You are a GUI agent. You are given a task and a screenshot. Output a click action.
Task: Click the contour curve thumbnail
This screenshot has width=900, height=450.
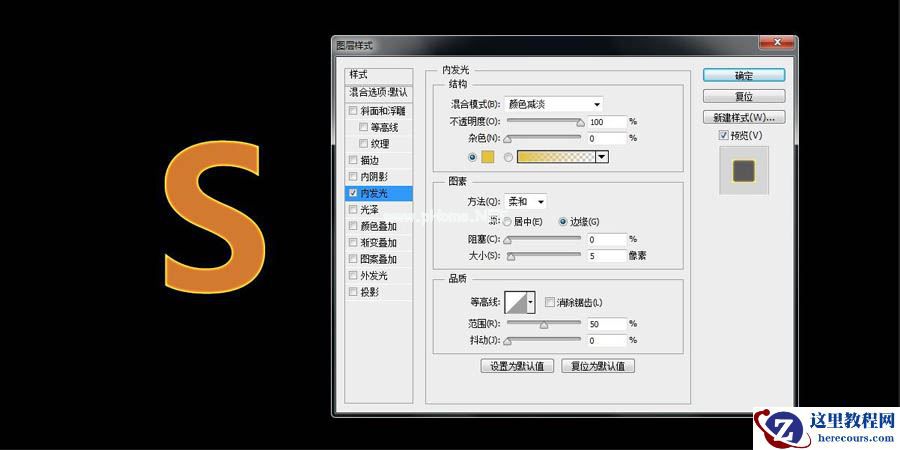(x=515, y=302)
